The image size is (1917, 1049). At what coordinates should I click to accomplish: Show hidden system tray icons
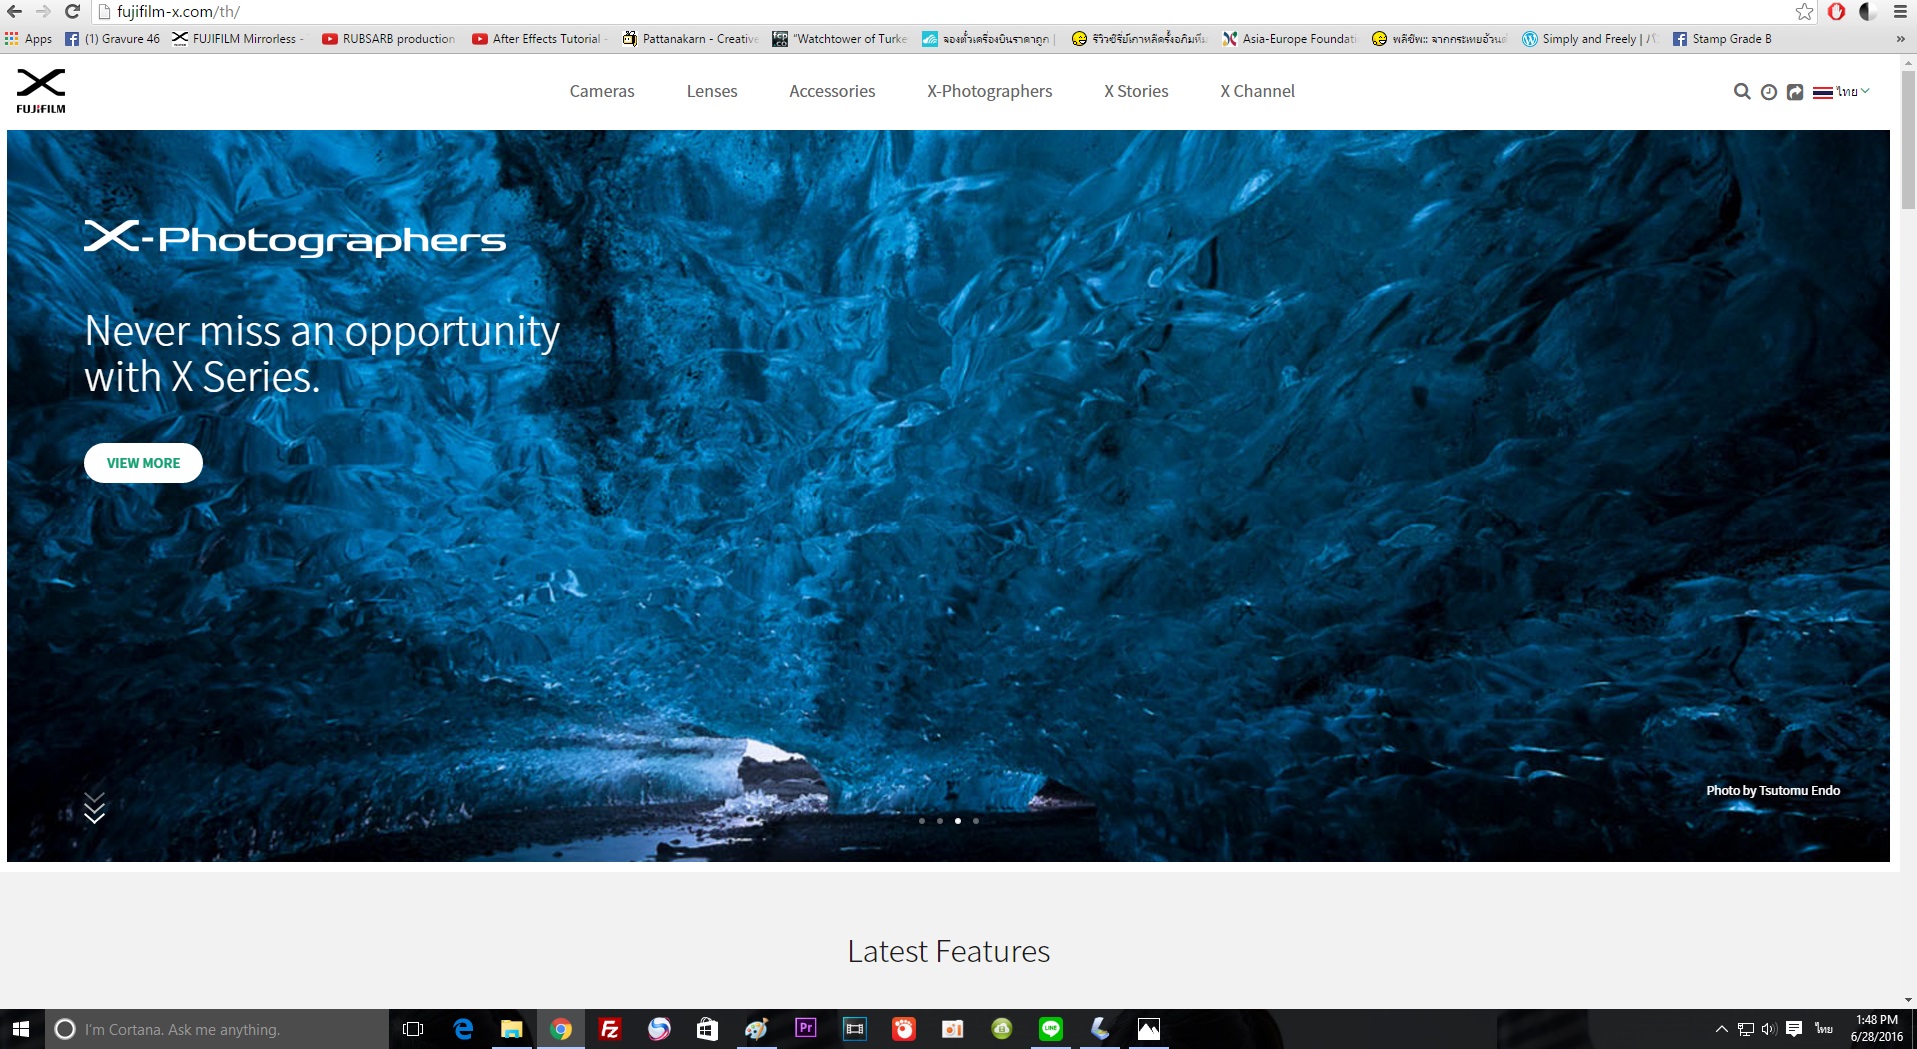click(x=1721, y=1029)
